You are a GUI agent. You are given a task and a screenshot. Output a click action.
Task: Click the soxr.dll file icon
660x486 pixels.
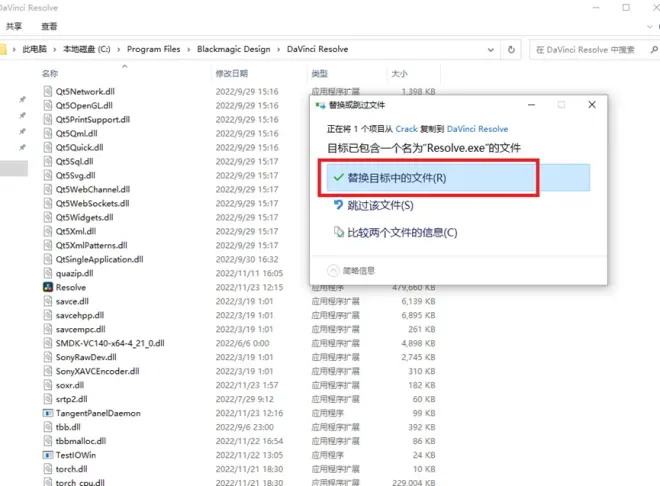tap(48, 385)
